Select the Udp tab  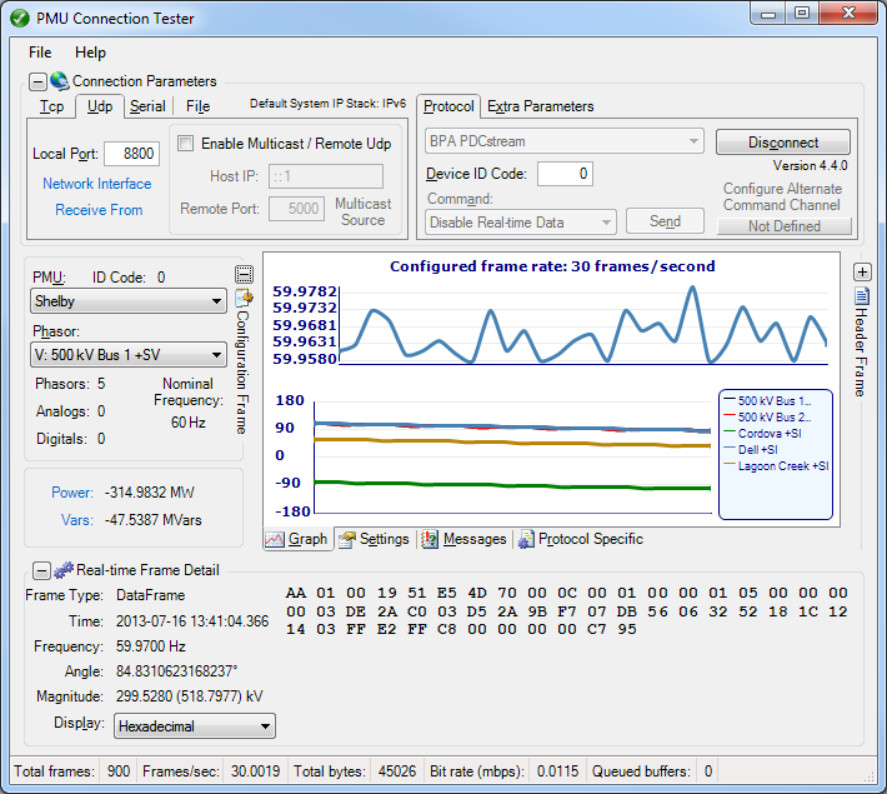click(x=100, y=106)
